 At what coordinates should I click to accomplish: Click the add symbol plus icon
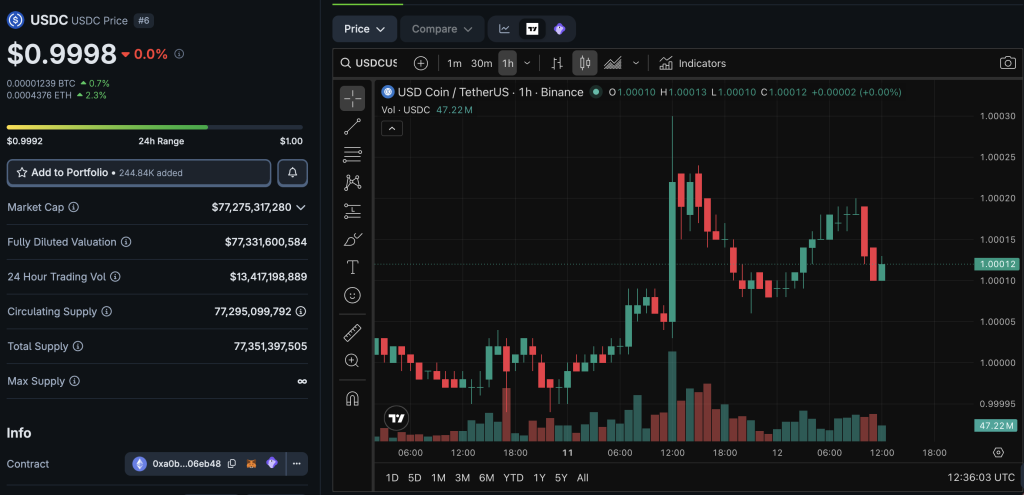point(421,63)
